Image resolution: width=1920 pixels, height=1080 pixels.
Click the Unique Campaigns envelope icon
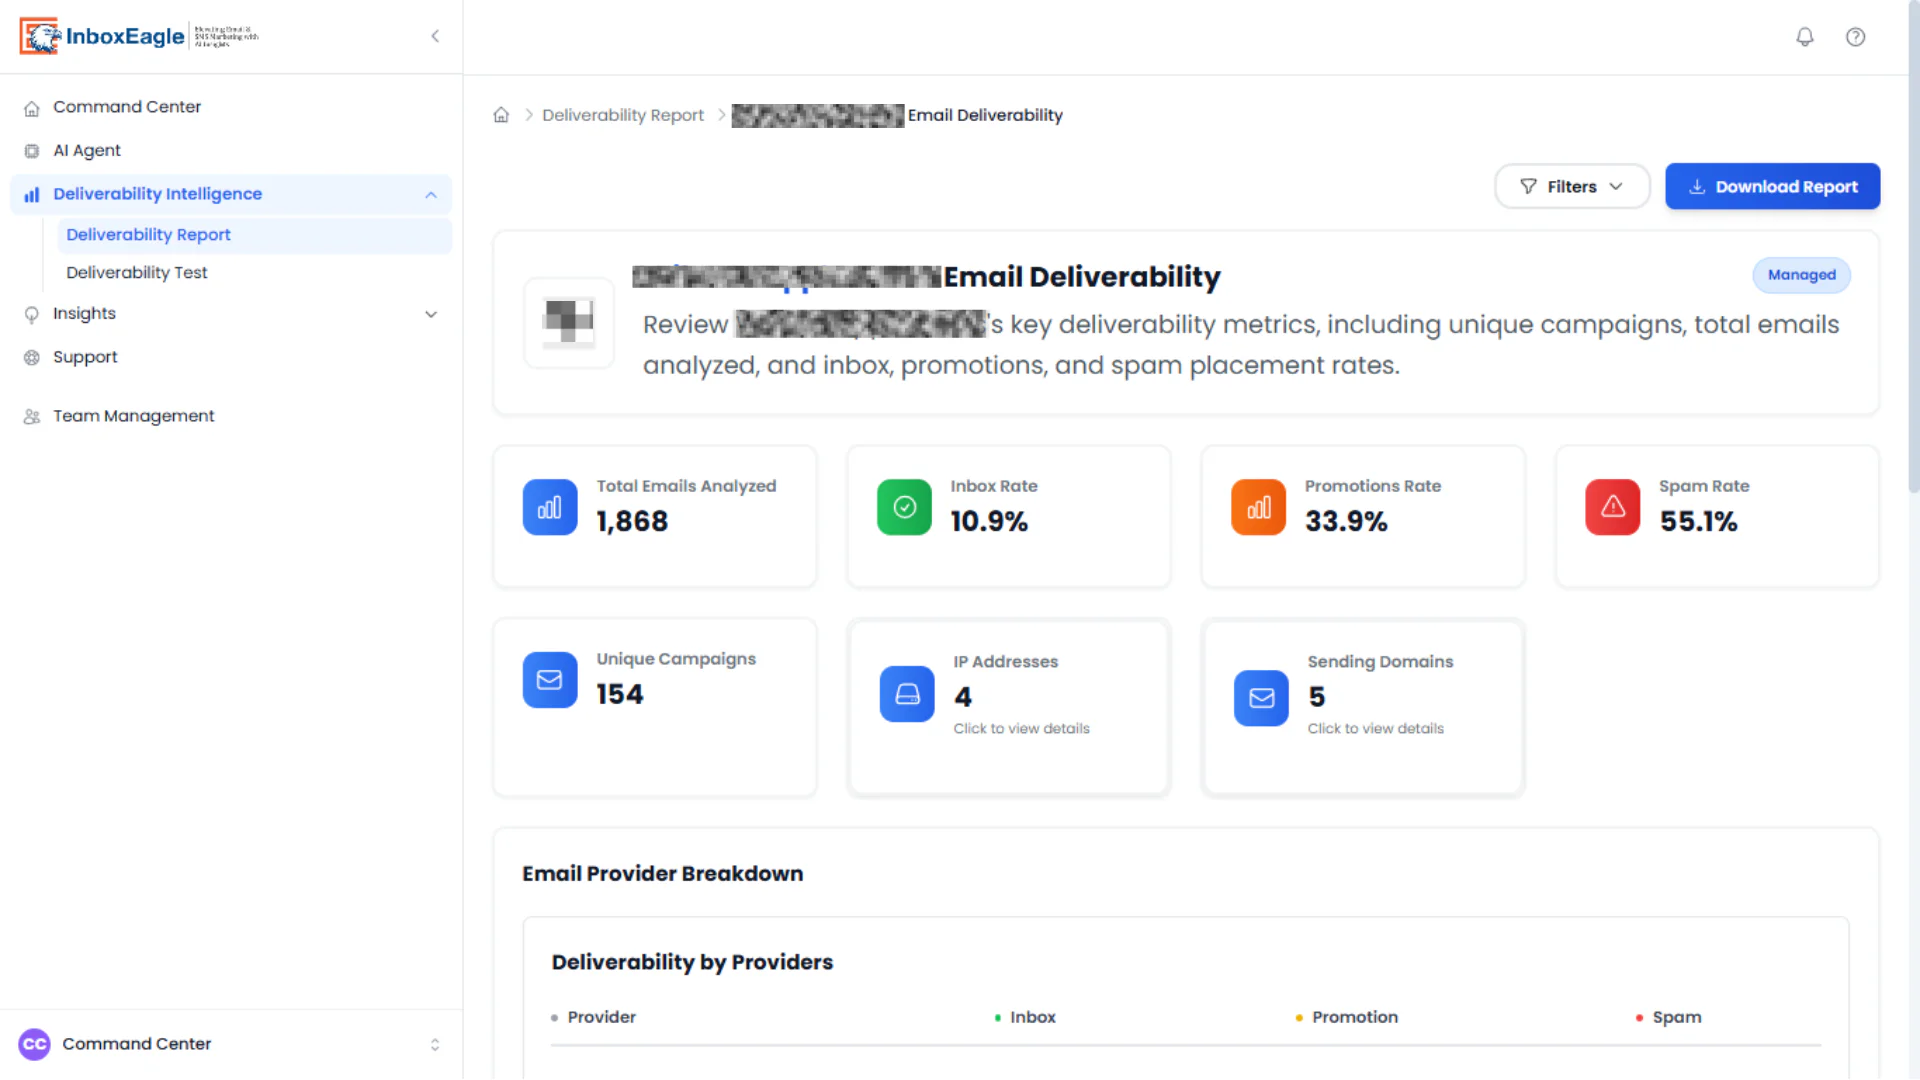click(550, 680)
